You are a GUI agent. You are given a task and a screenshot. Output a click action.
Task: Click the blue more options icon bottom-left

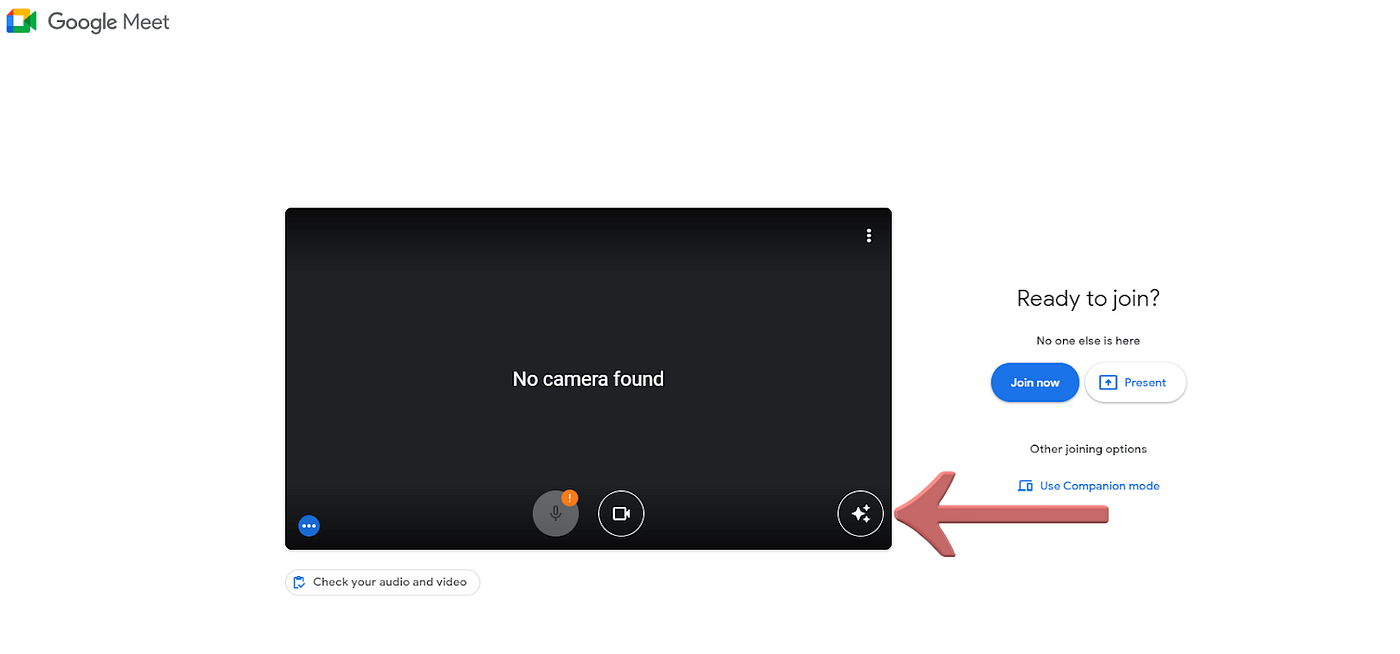309,525
